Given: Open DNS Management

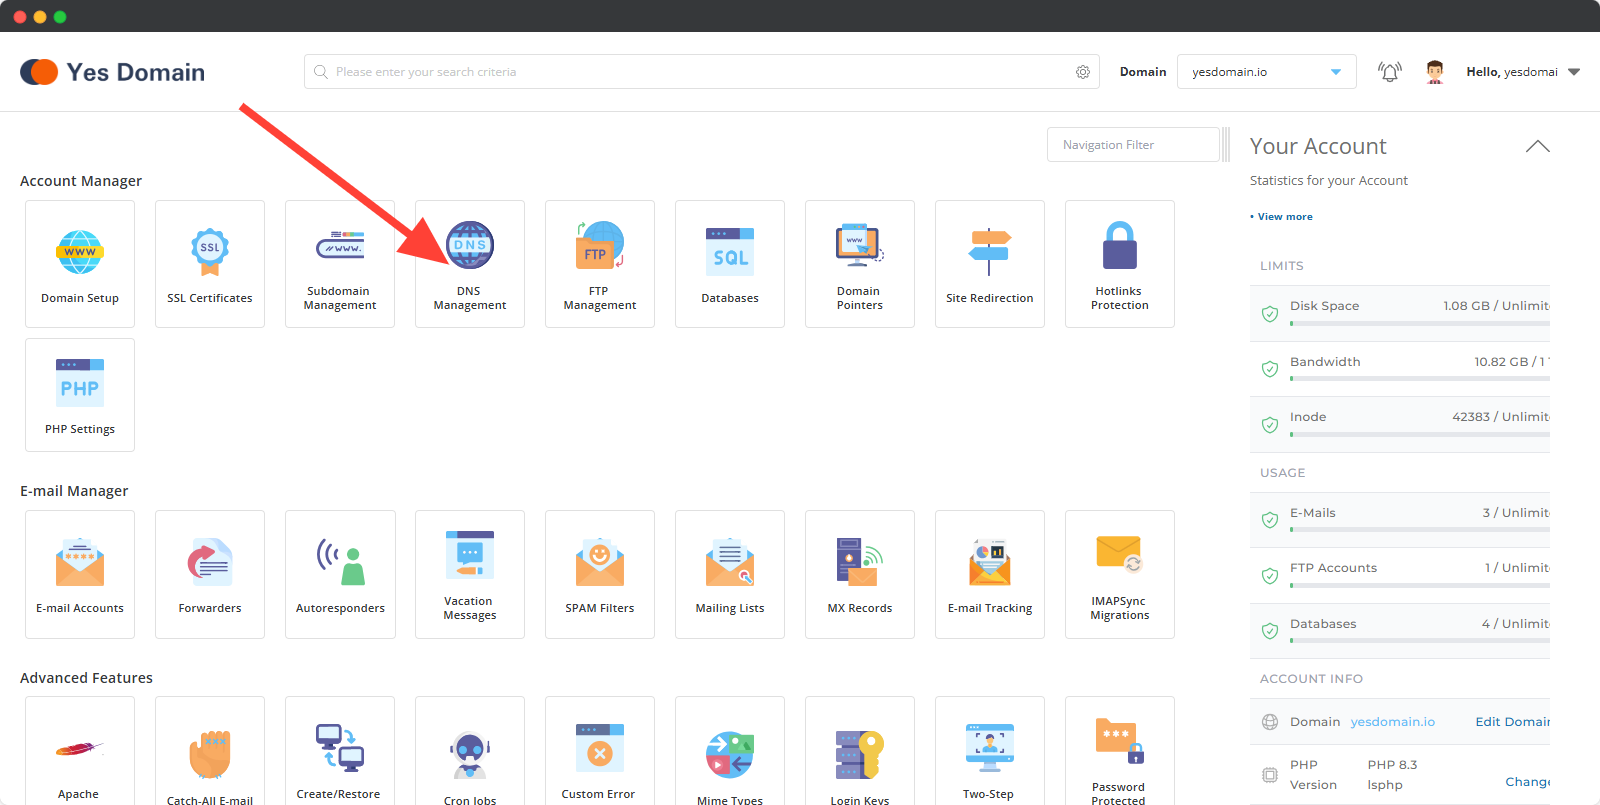Looking at the screenshot, I should pos(470,264).
